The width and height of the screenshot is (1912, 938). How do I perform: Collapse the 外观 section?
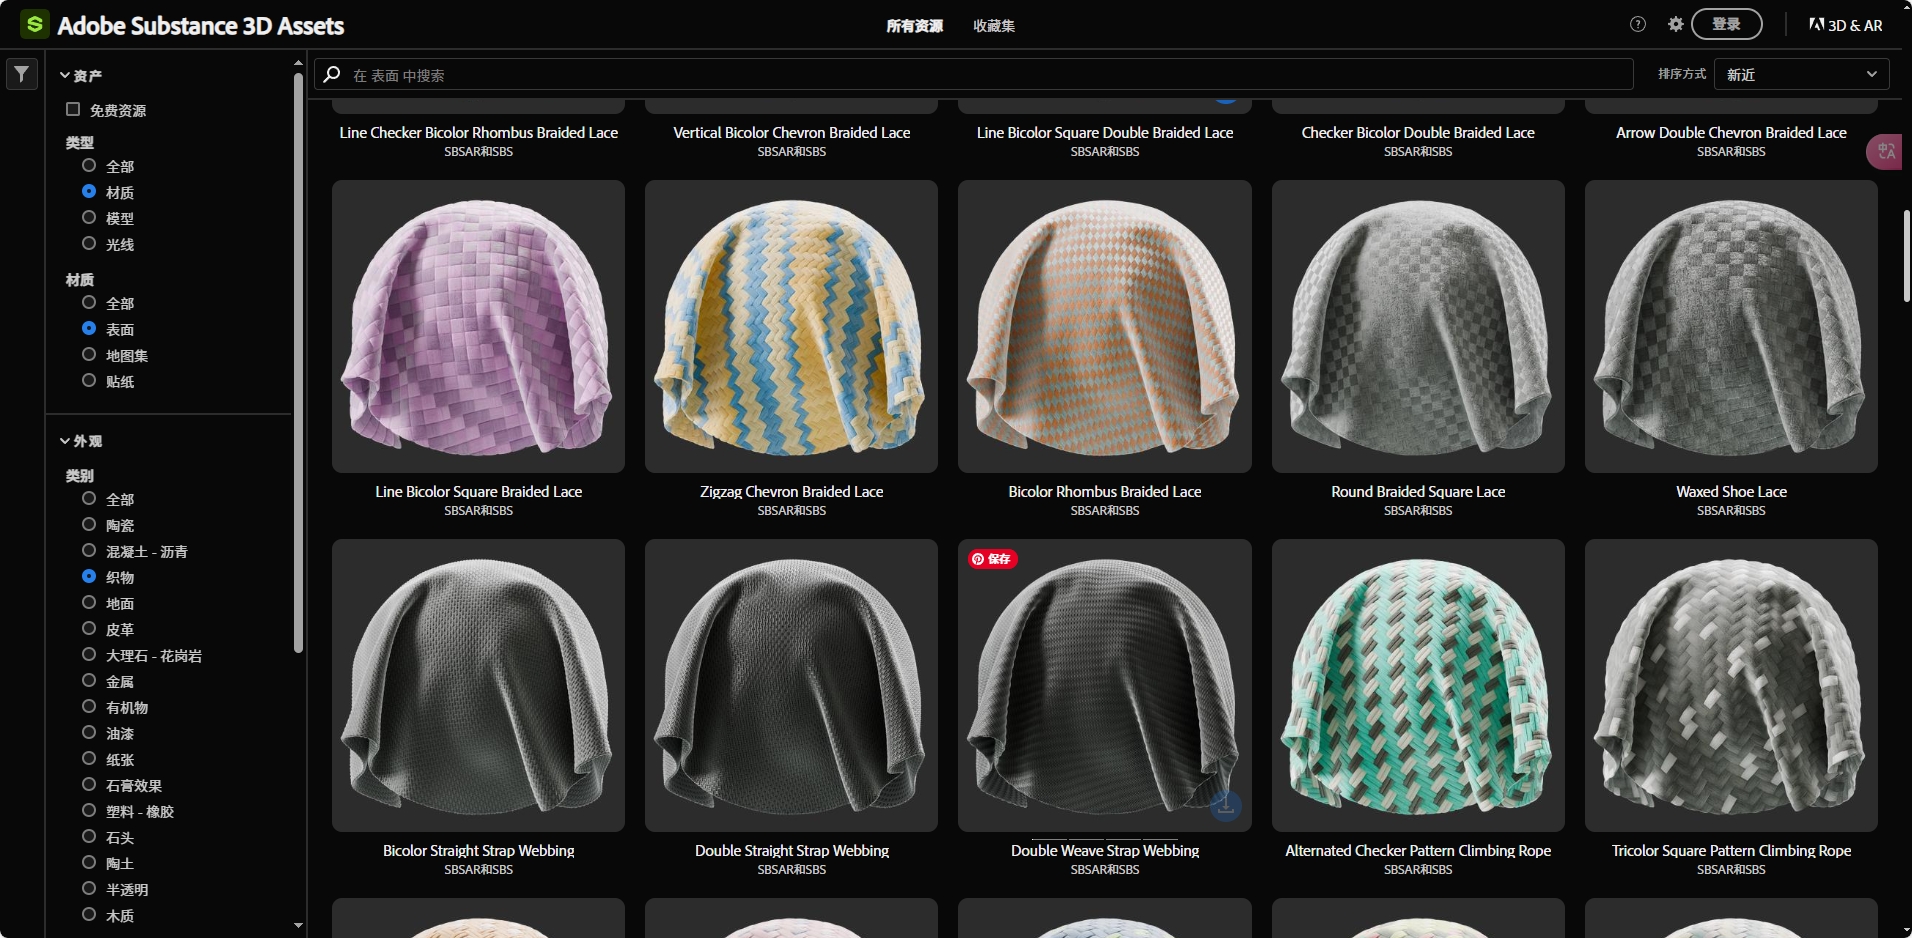pos(80,441)
